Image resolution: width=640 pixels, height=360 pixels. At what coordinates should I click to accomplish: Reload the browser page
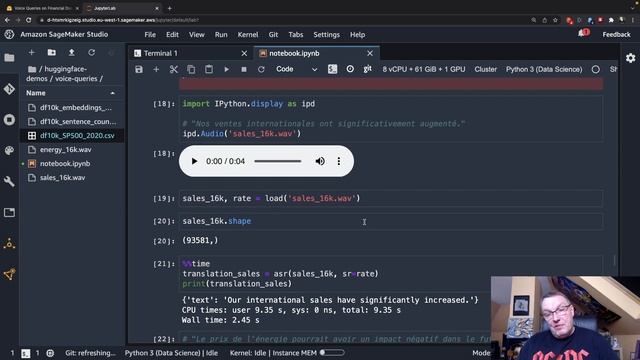(29, 20)
